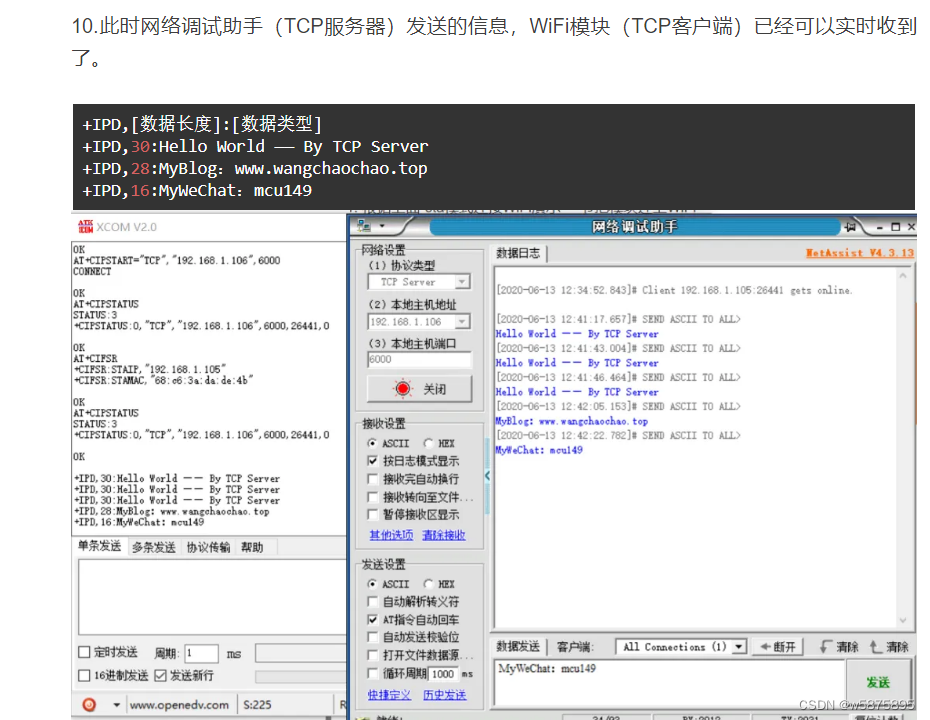Screen dimensions: 930x720
Task: Click the 本地主机端口 field showing 6000
Action: 419,359
